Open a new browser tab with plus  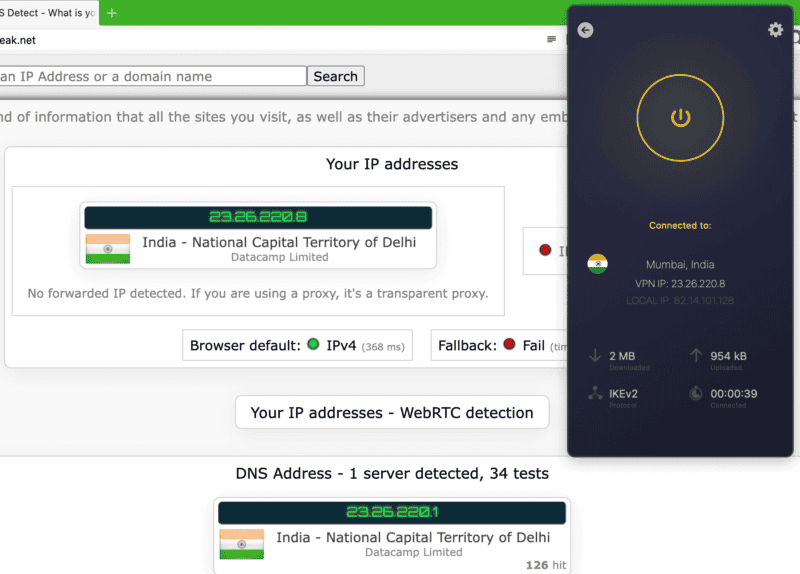[x=112, y=13]
